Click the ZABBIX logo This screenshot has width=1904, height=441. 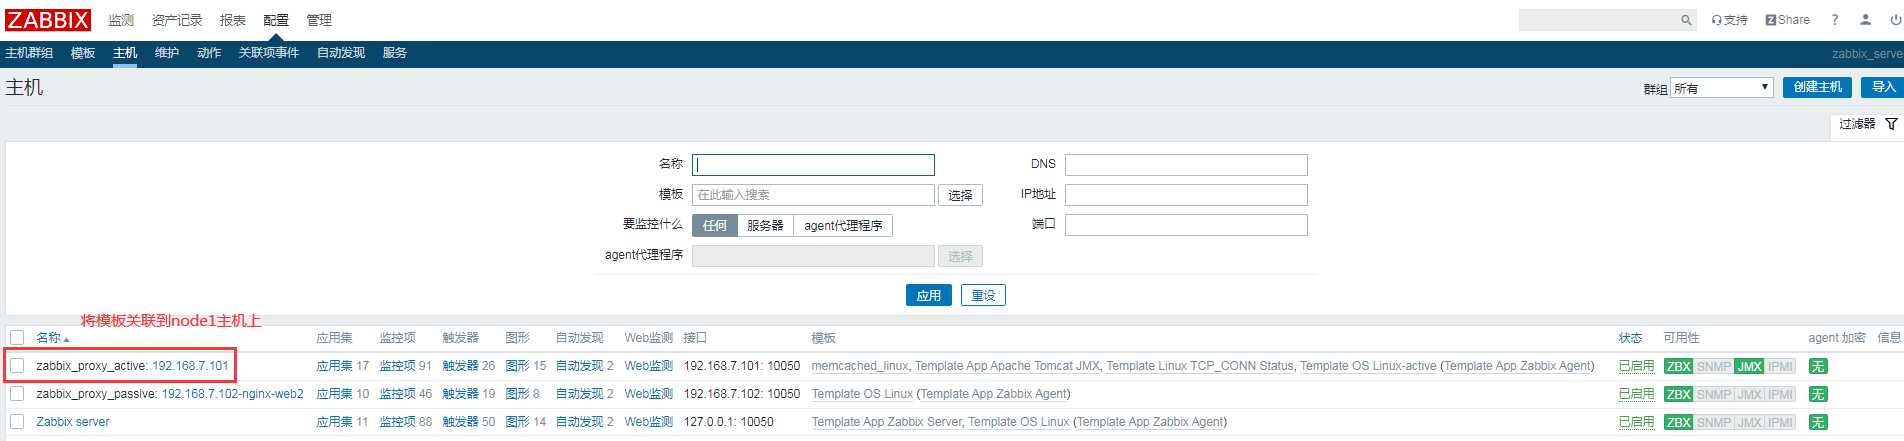pyautogui.click(x=48, y=20)
